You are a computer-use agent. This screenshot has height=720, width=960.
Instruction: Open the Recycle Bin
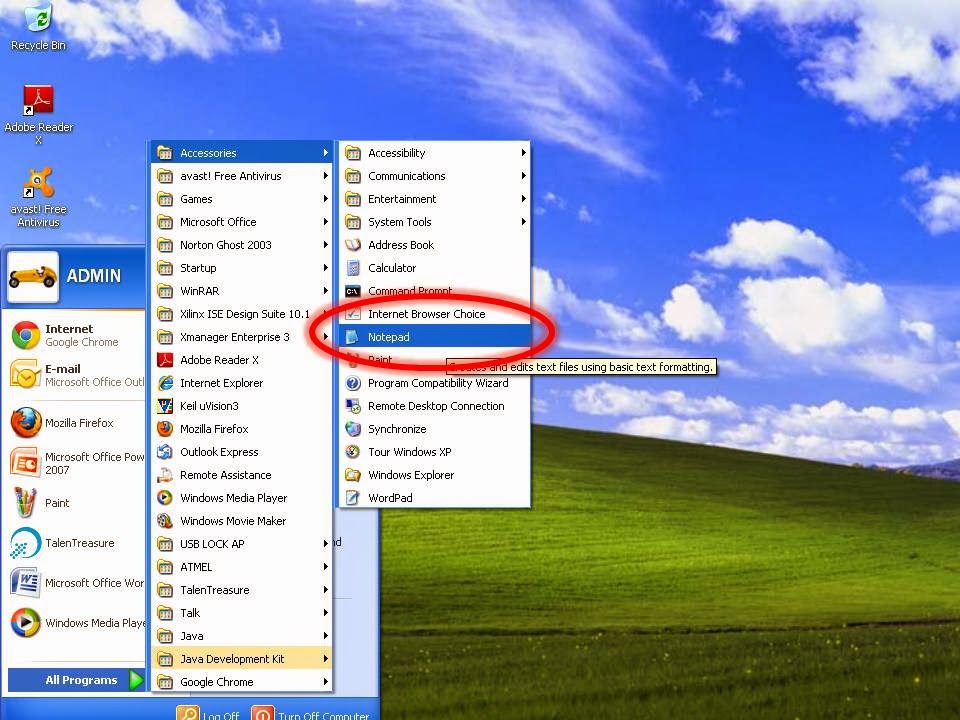pyautogui.click(x=37, y=20)
